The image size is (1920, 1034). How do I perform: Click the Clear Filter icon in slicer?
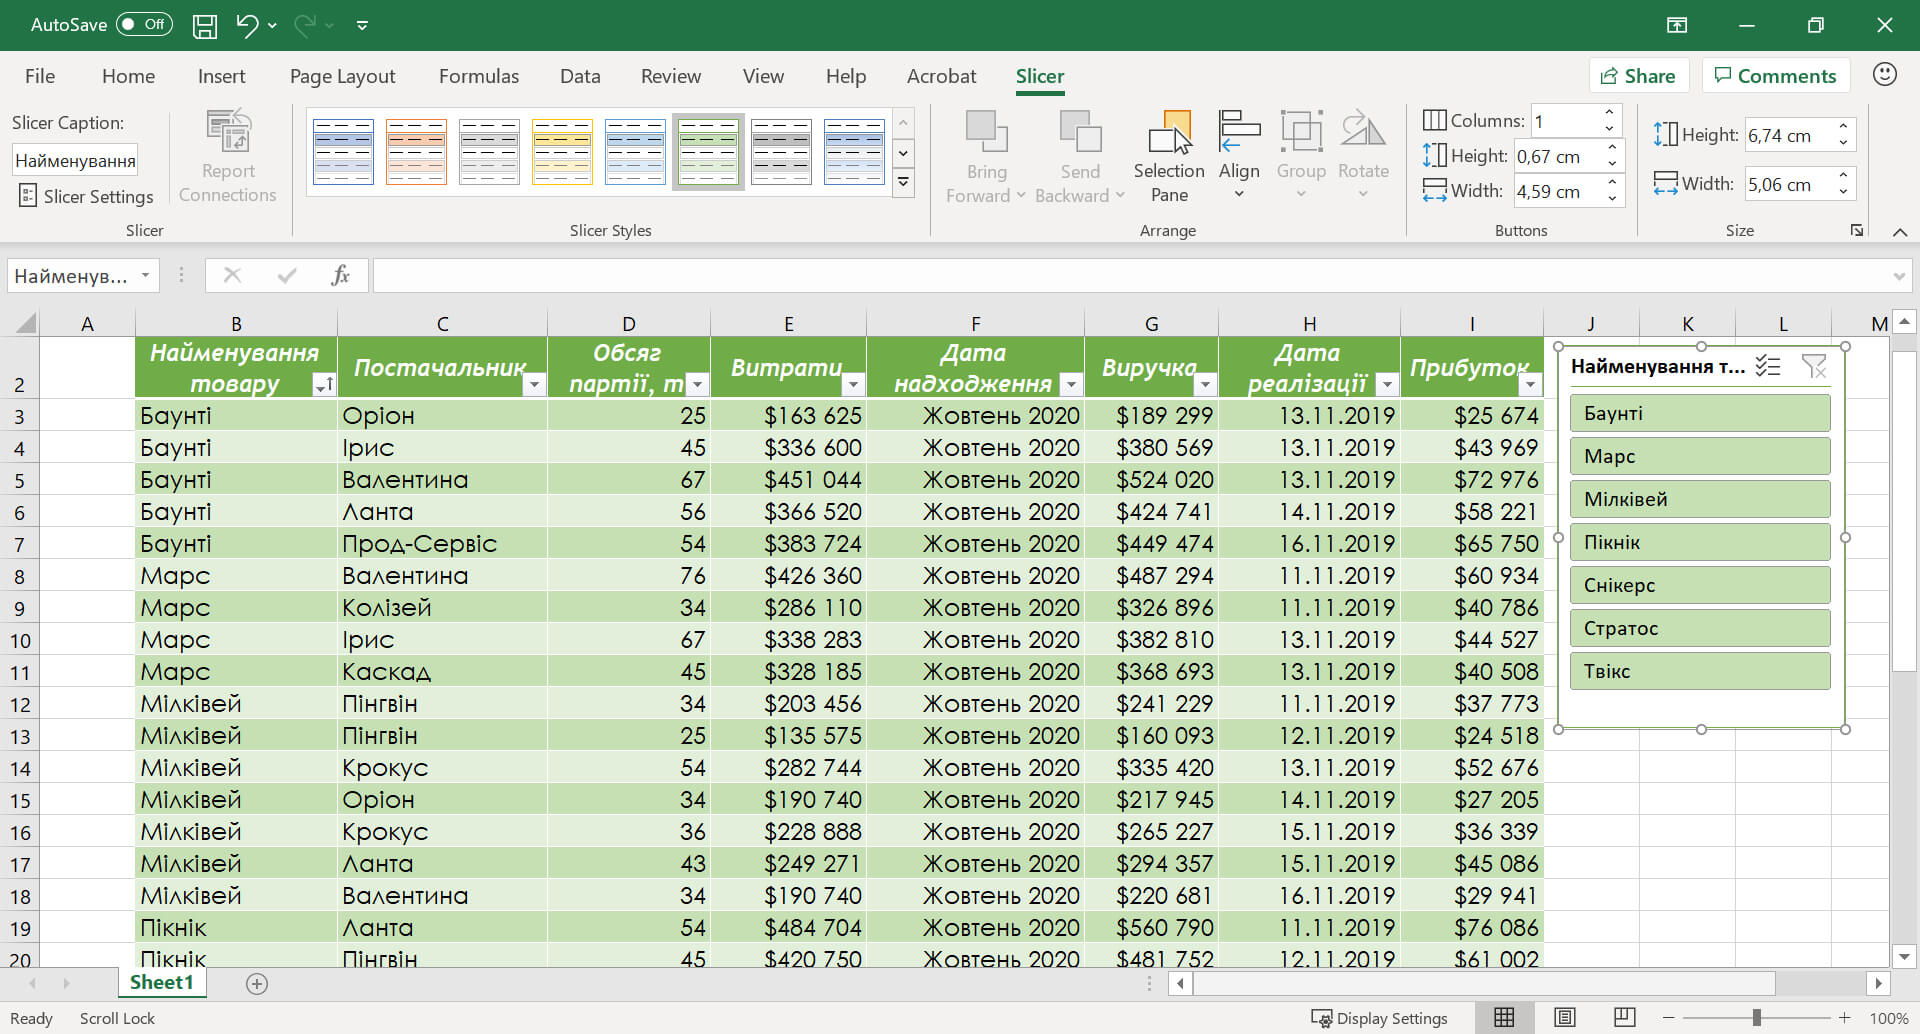pos(1813,366)
